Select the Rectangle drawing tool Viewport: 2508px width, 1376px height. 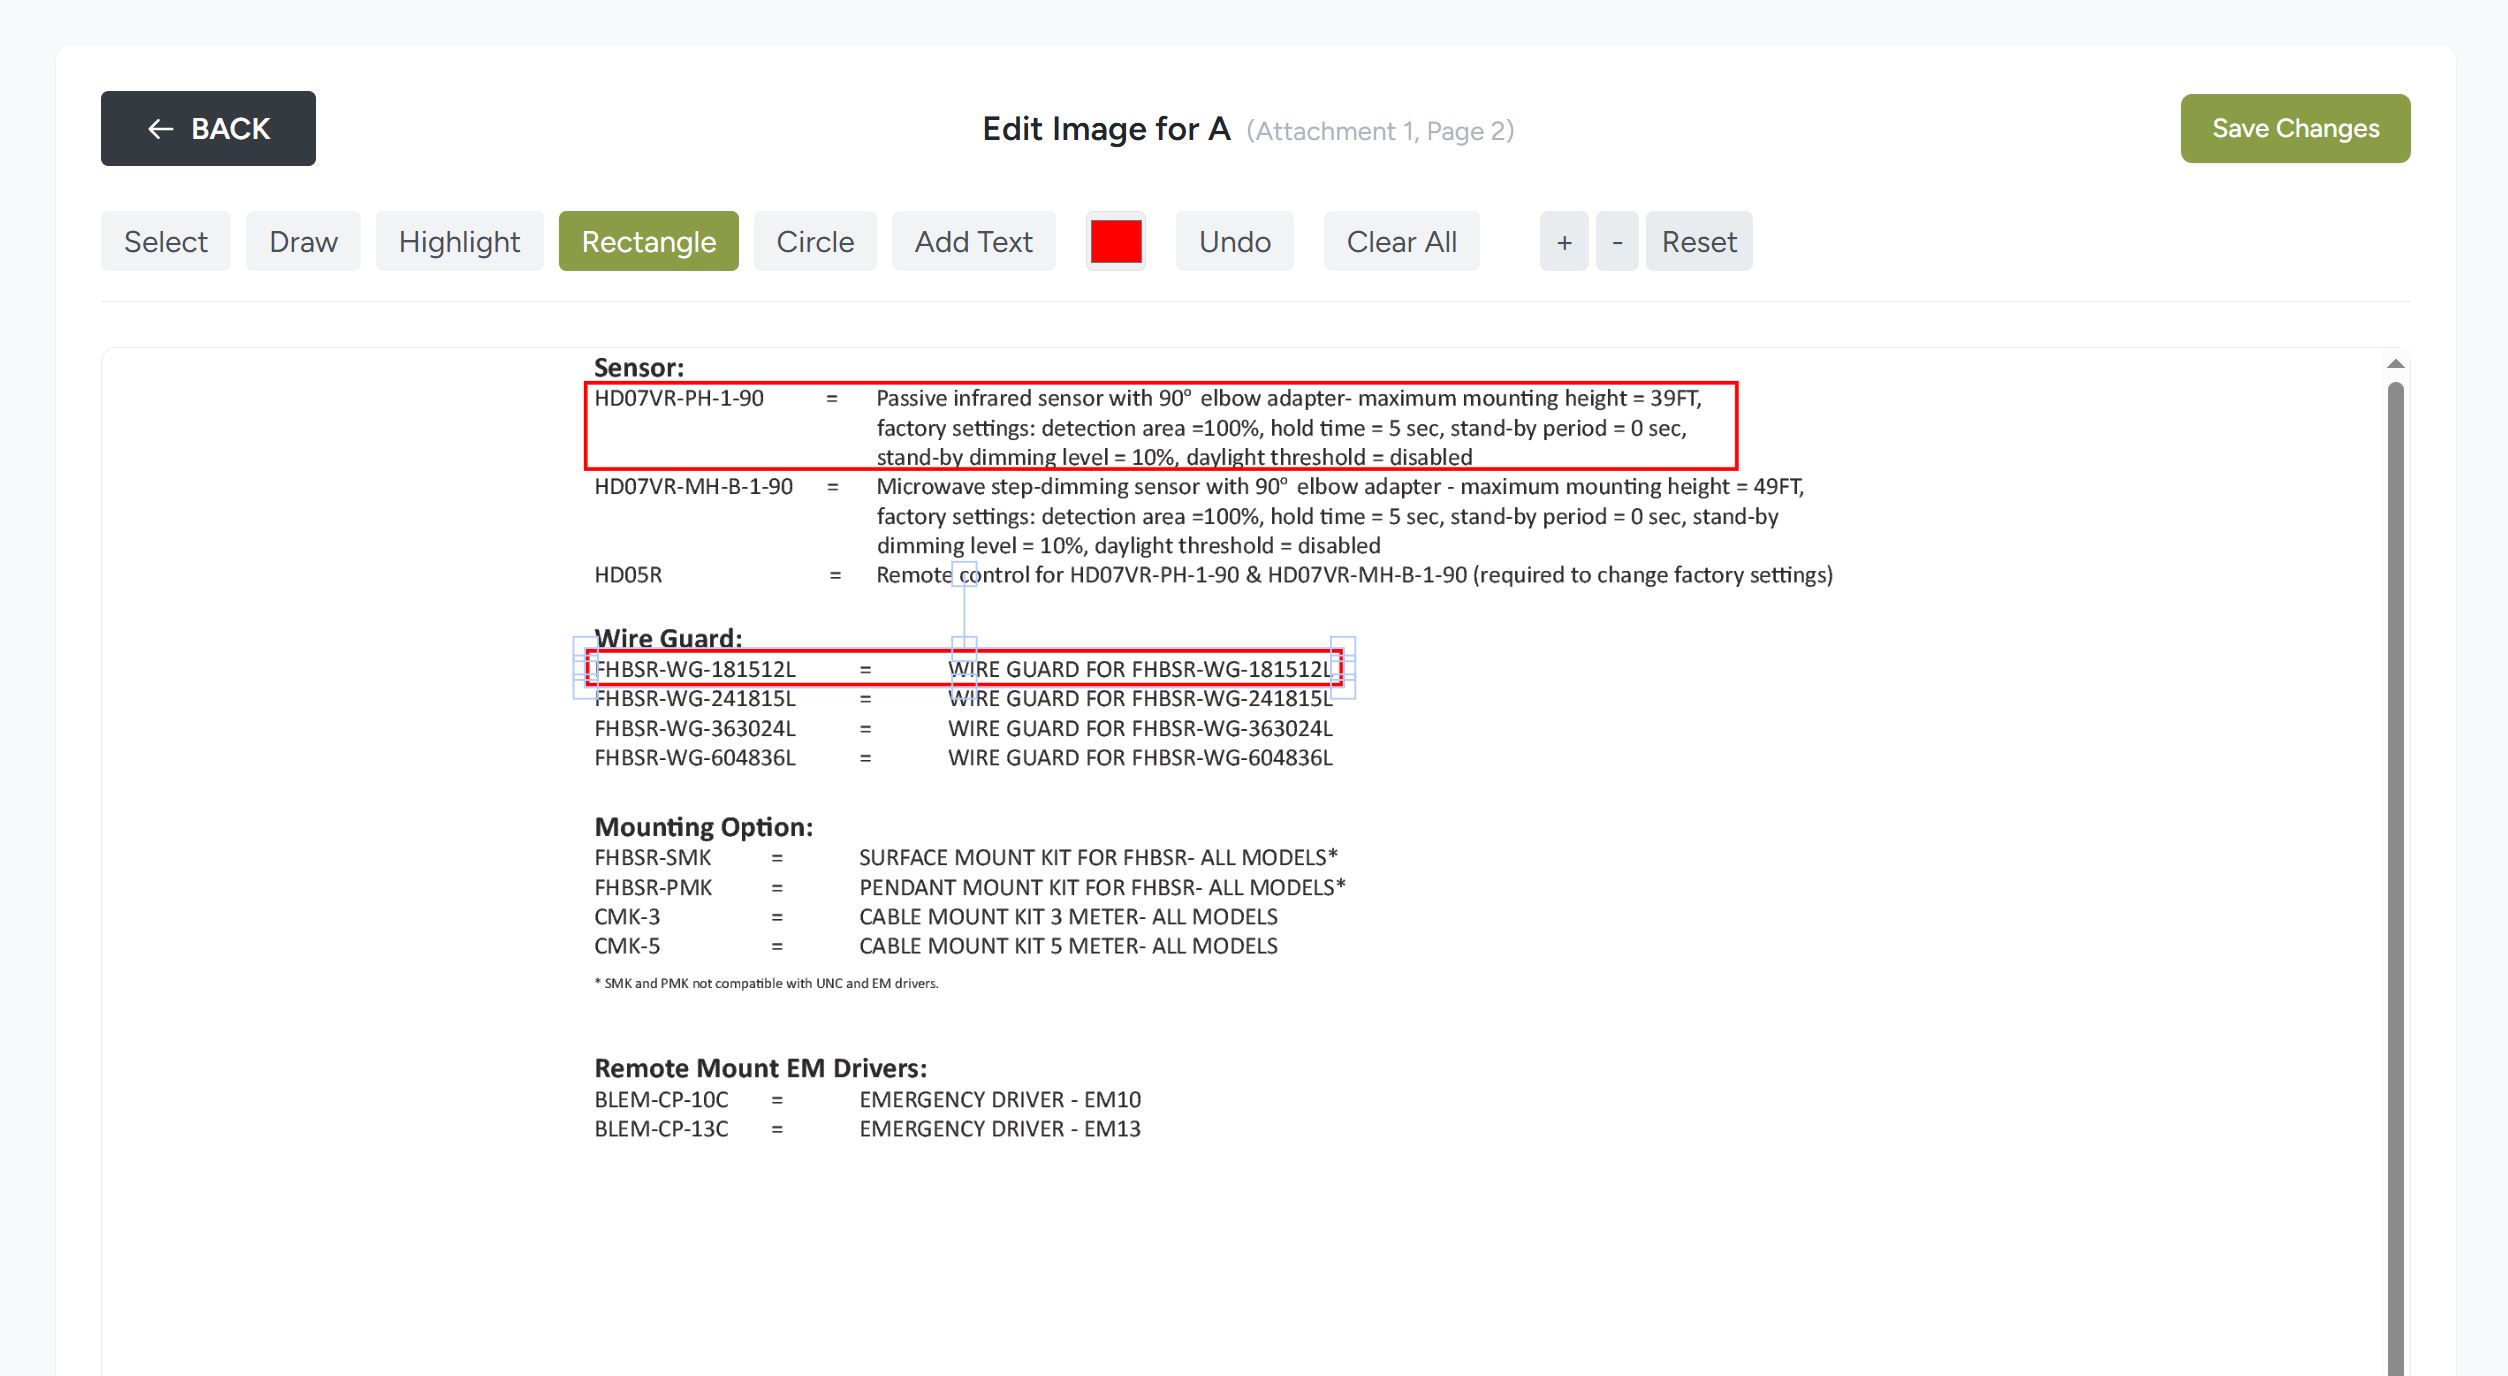coord(648,240)
